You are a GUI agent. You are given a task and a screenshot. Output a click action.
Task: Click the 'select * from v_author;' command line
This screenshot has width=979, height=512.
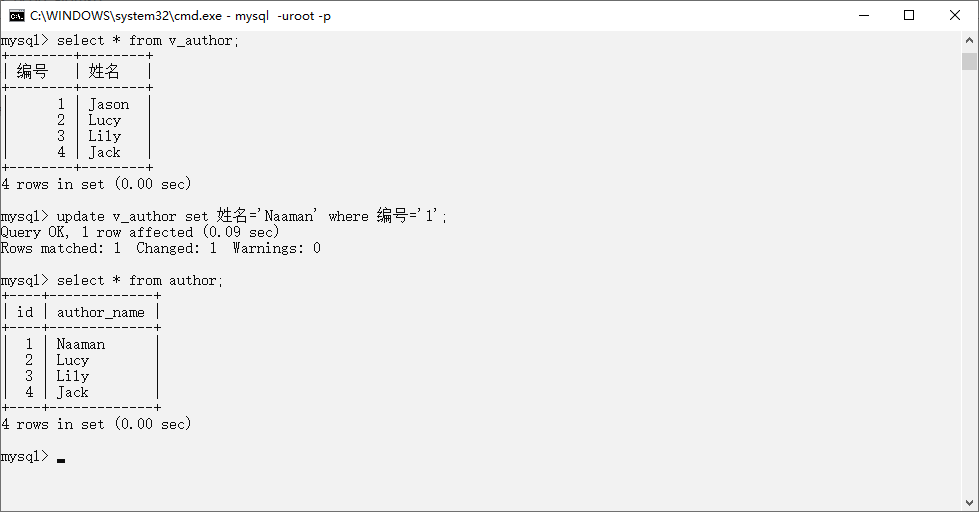click(120, 41)
